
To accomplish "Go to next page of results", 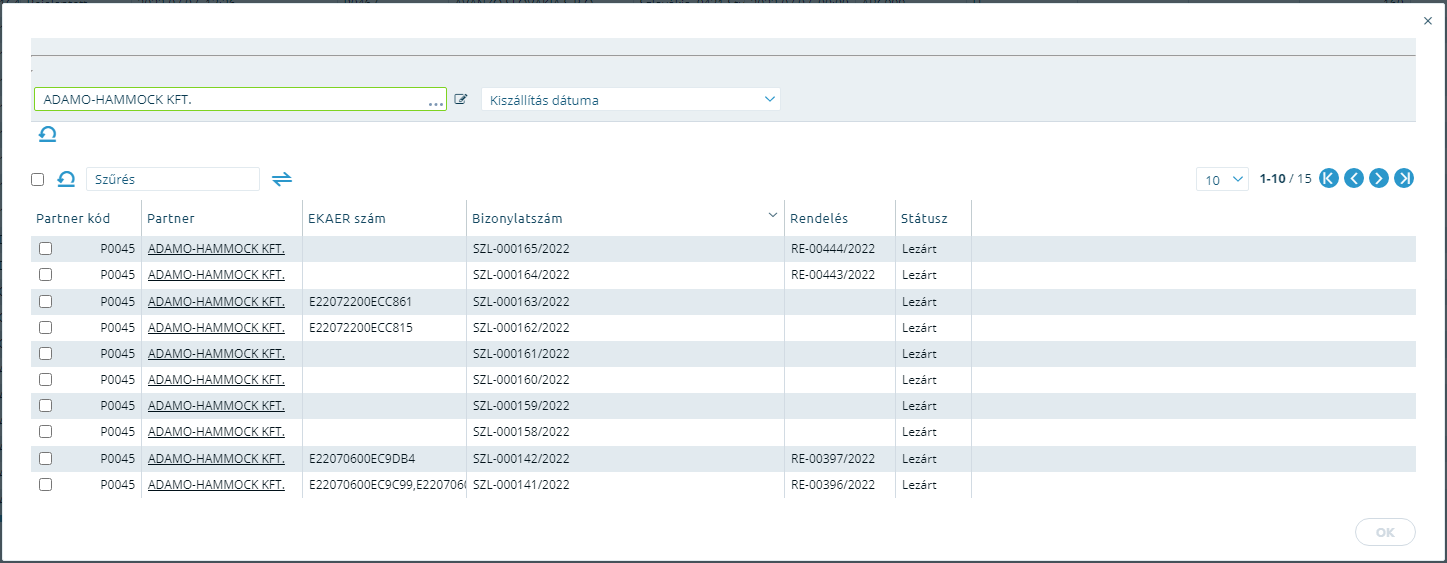I will 1379,179.
